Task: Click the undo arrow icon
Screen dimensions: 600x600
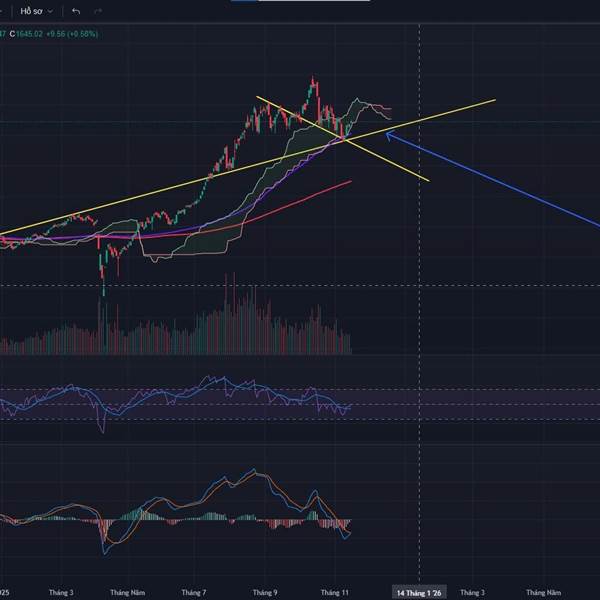Action: [x=76, y=11]
